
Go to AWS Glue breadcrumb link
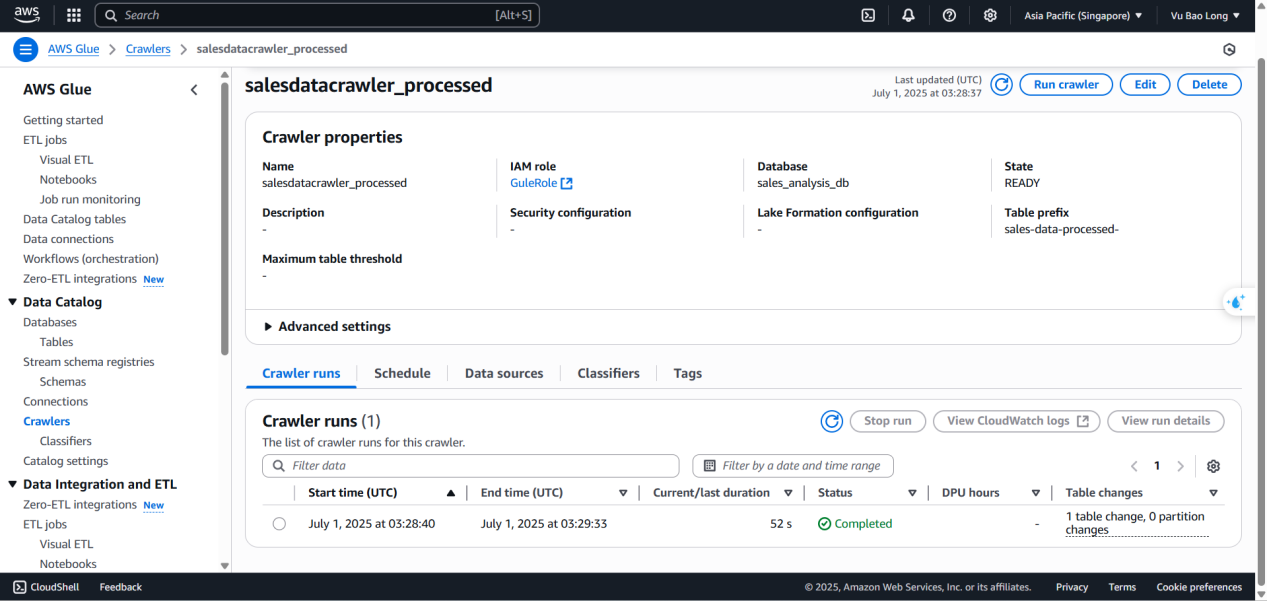73,49
